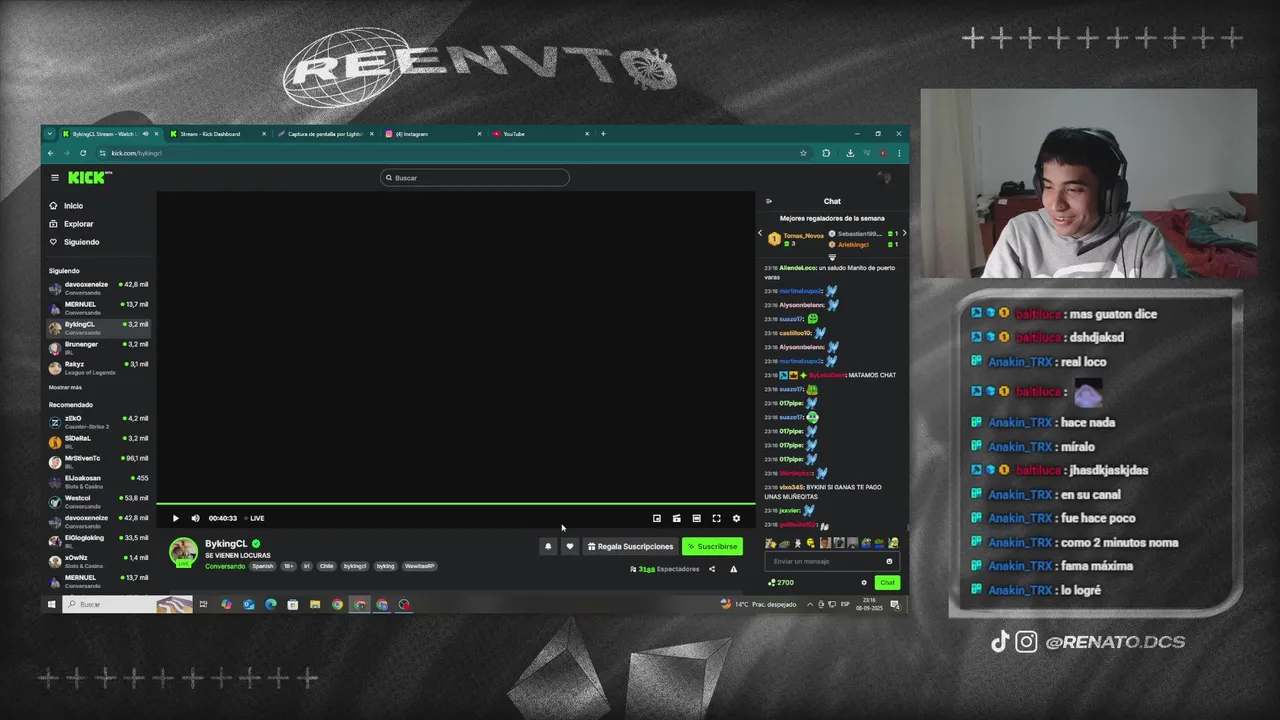Switch to Captura de pantalla Lightshot tab
This screenshot has height=720, width=1280.
pos(323,134)
